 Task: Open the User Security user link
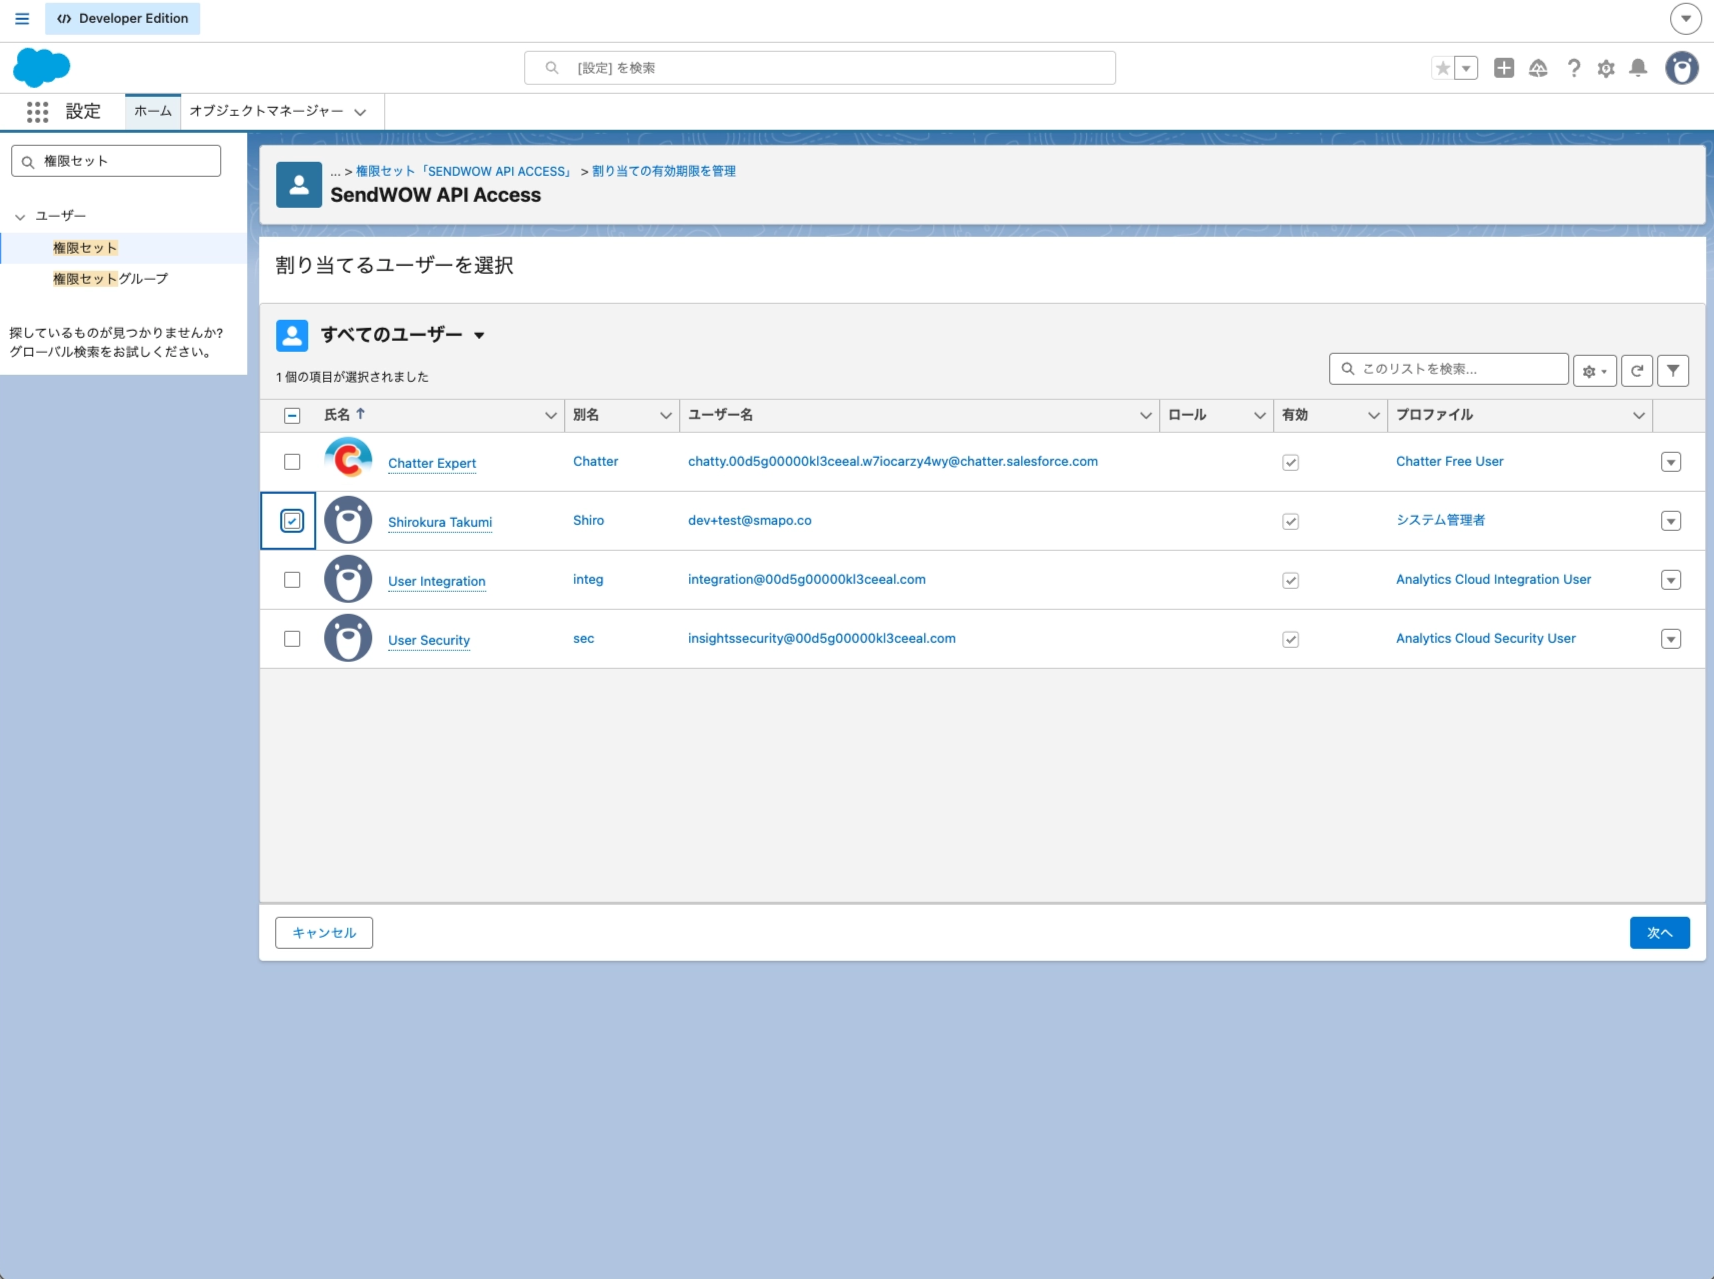point(429,640)
